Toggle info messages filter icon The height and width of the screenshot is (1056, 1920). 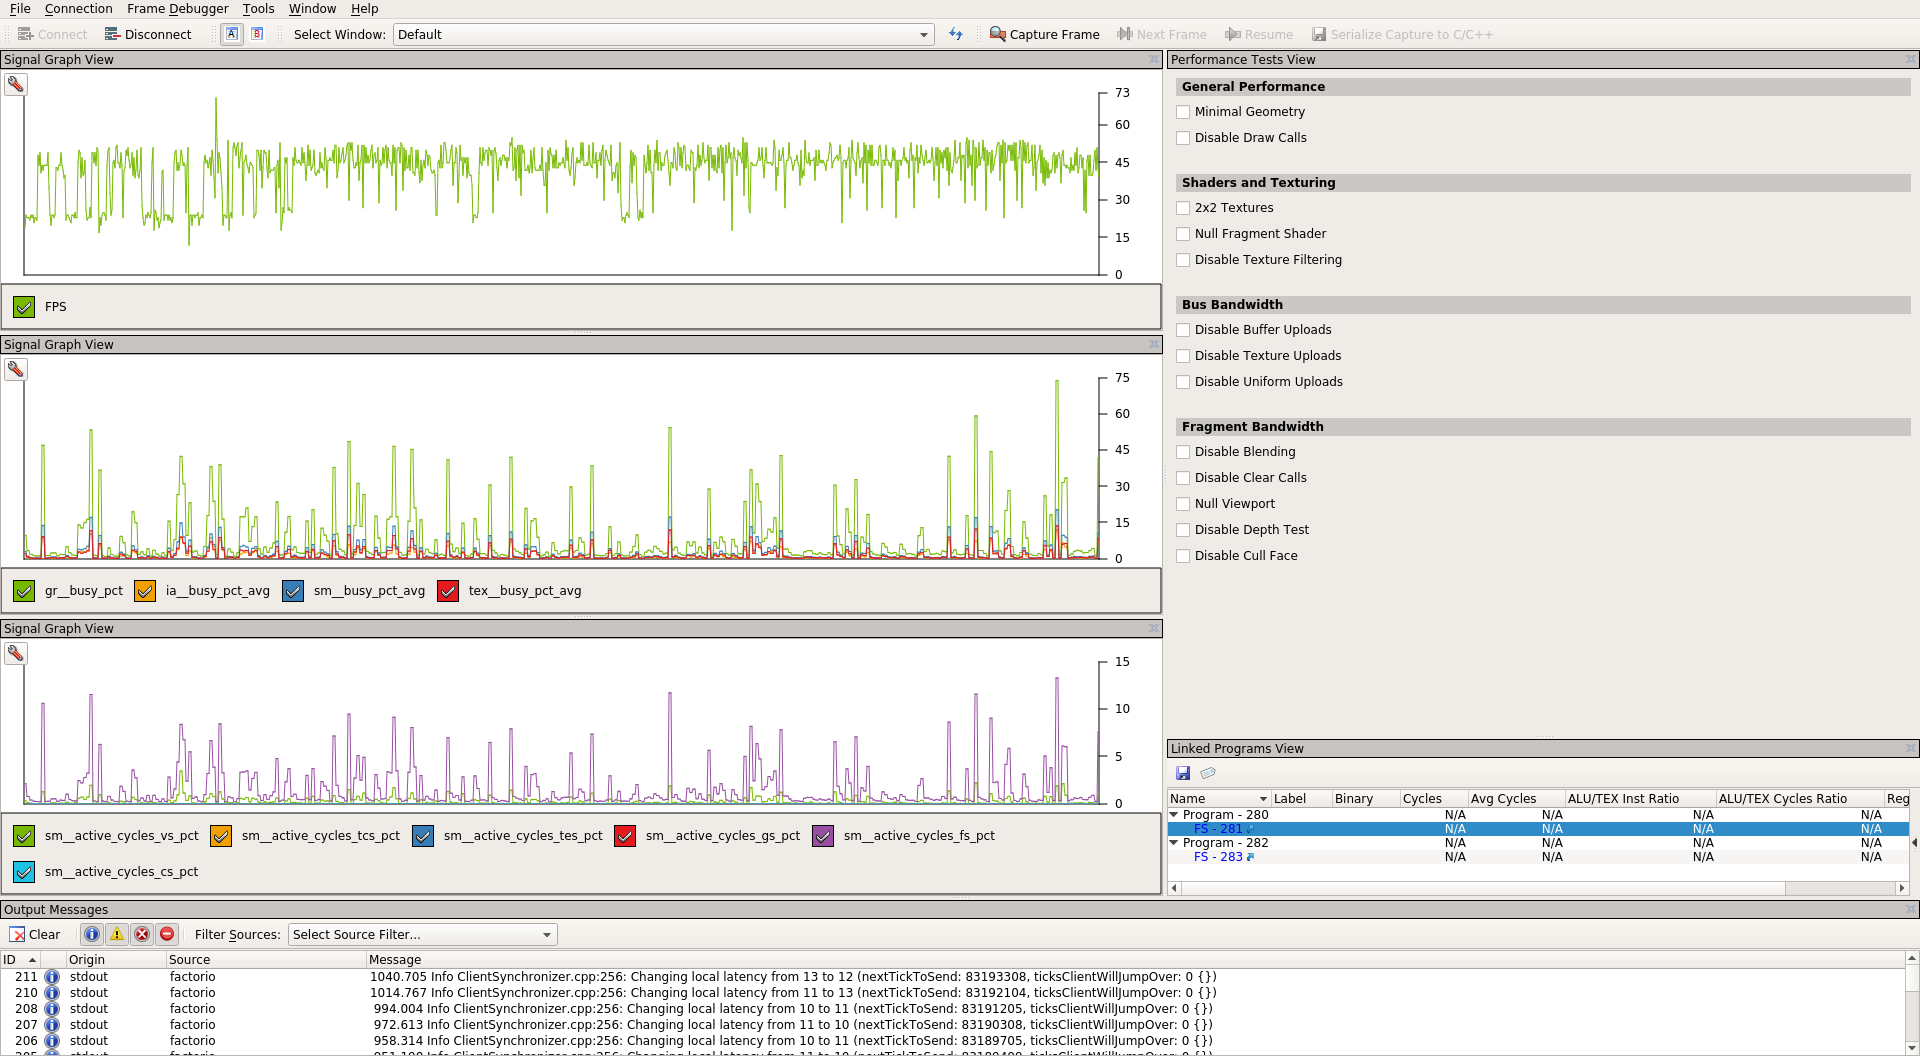[92, 934]
